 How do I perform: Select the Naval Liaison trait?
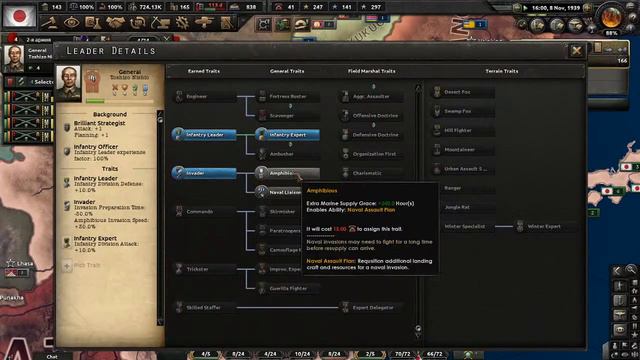tap(279, 192)
